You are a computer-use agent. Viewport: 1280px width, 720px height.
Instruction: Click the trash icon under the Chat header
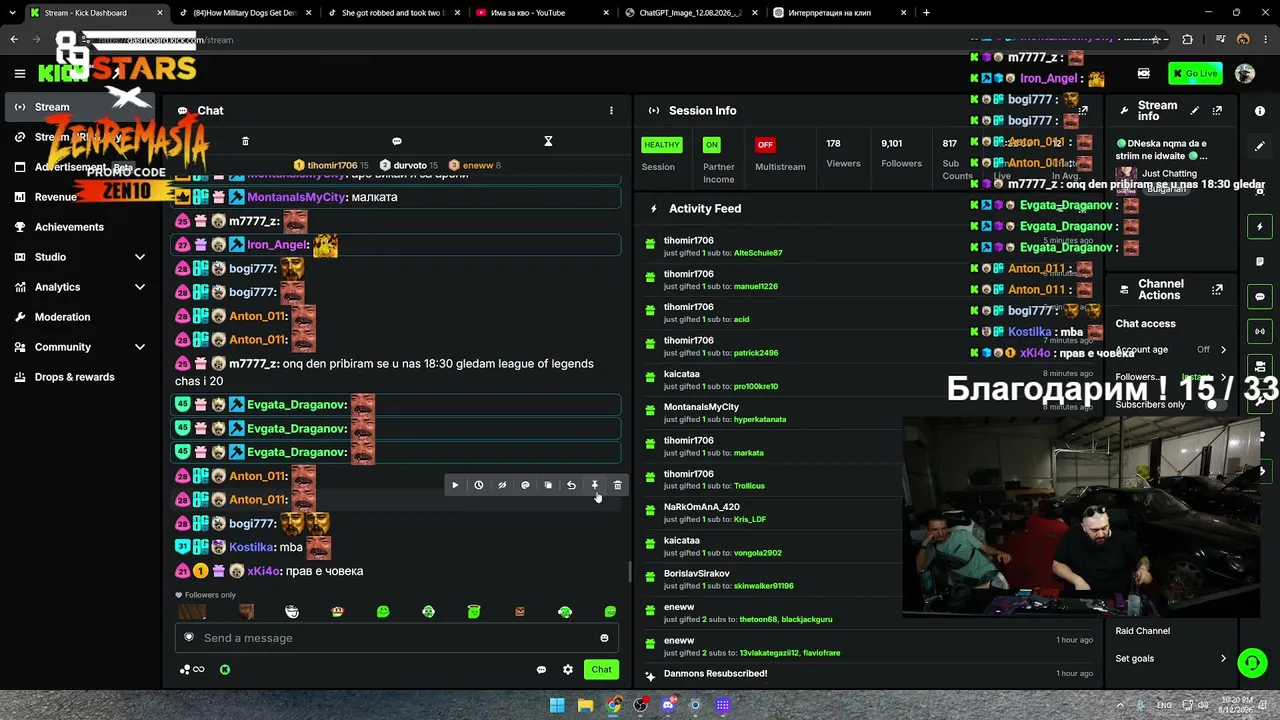(x=245, y=141)
